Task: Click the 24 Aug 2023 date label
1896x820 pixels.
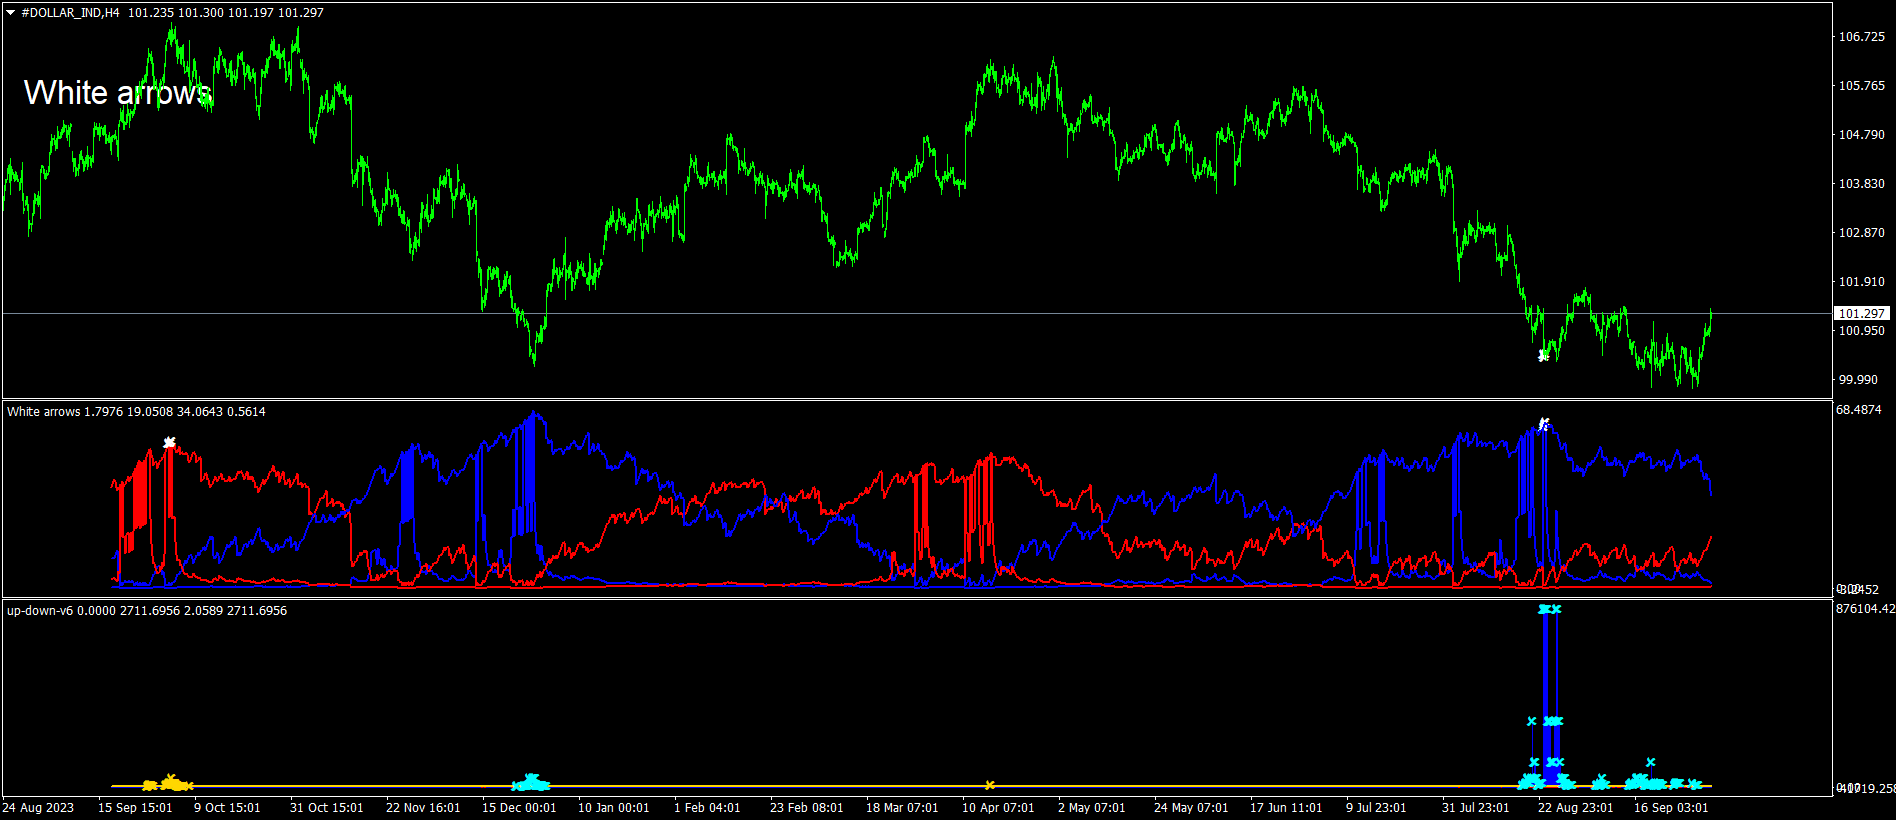Action: coord(38,808)
